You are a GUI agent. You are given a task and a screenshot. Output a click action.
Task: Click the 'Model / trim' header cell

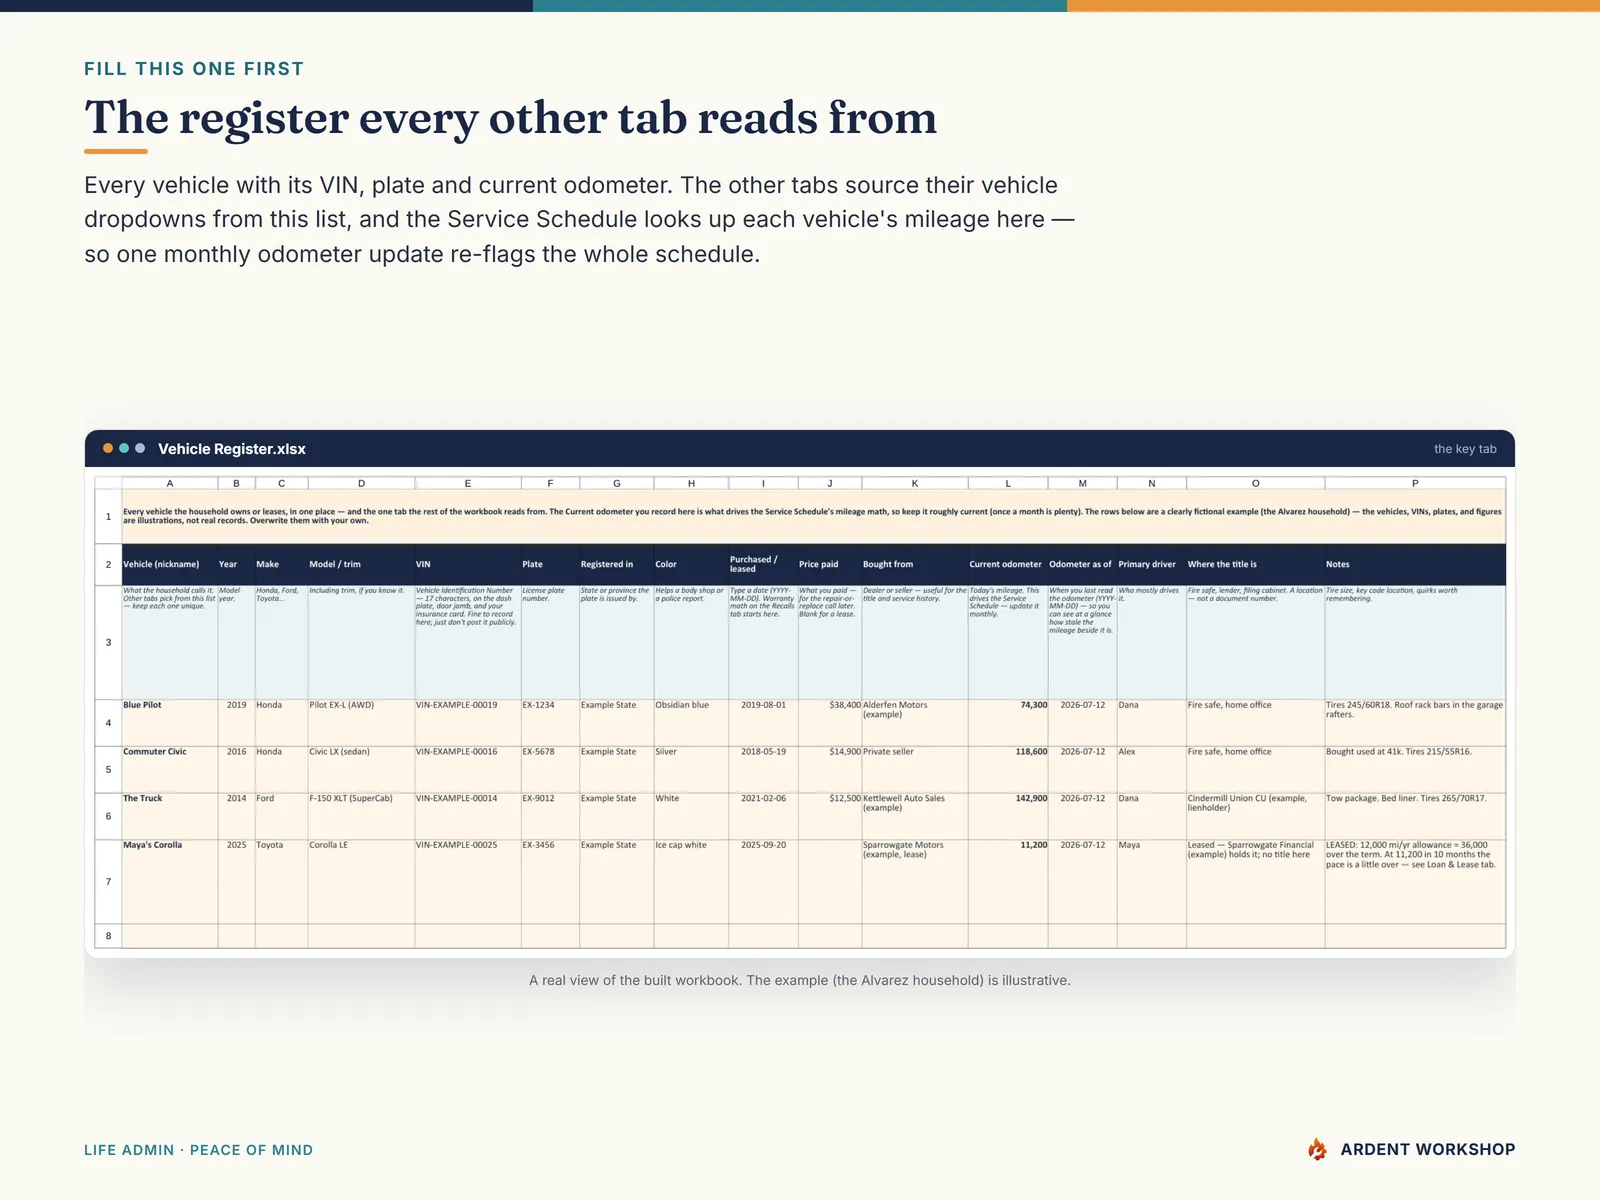click(x=361, y=564)
